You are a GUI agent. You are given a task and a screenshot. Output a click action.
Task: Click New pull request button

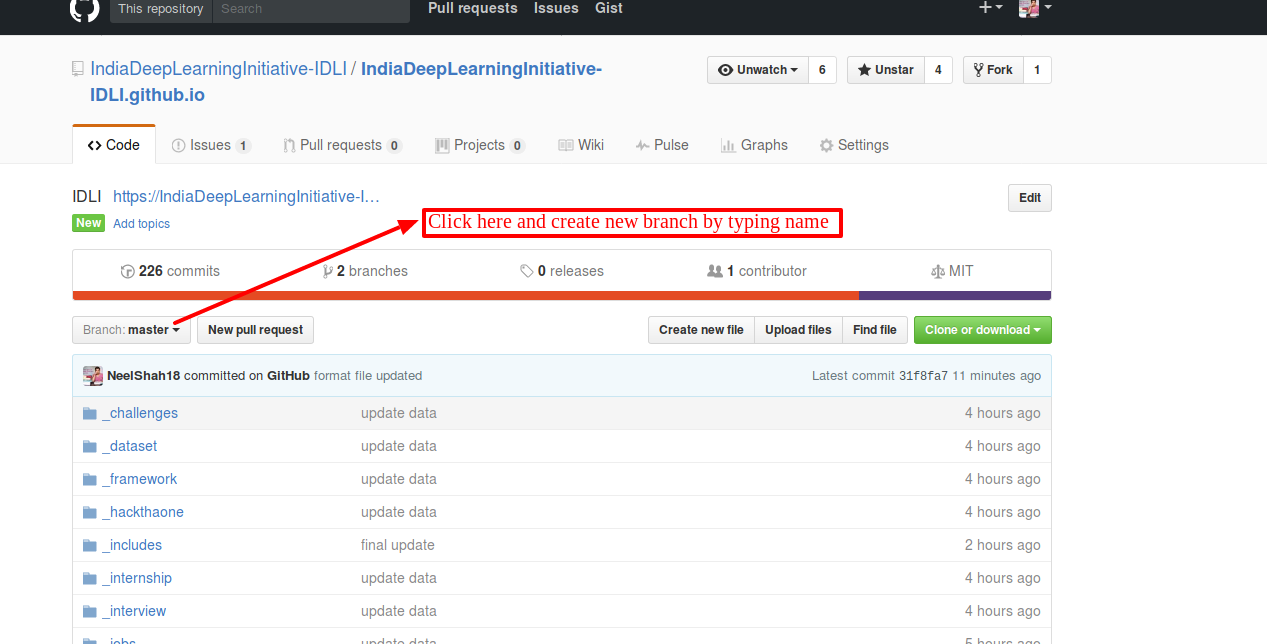pos(256,330)
